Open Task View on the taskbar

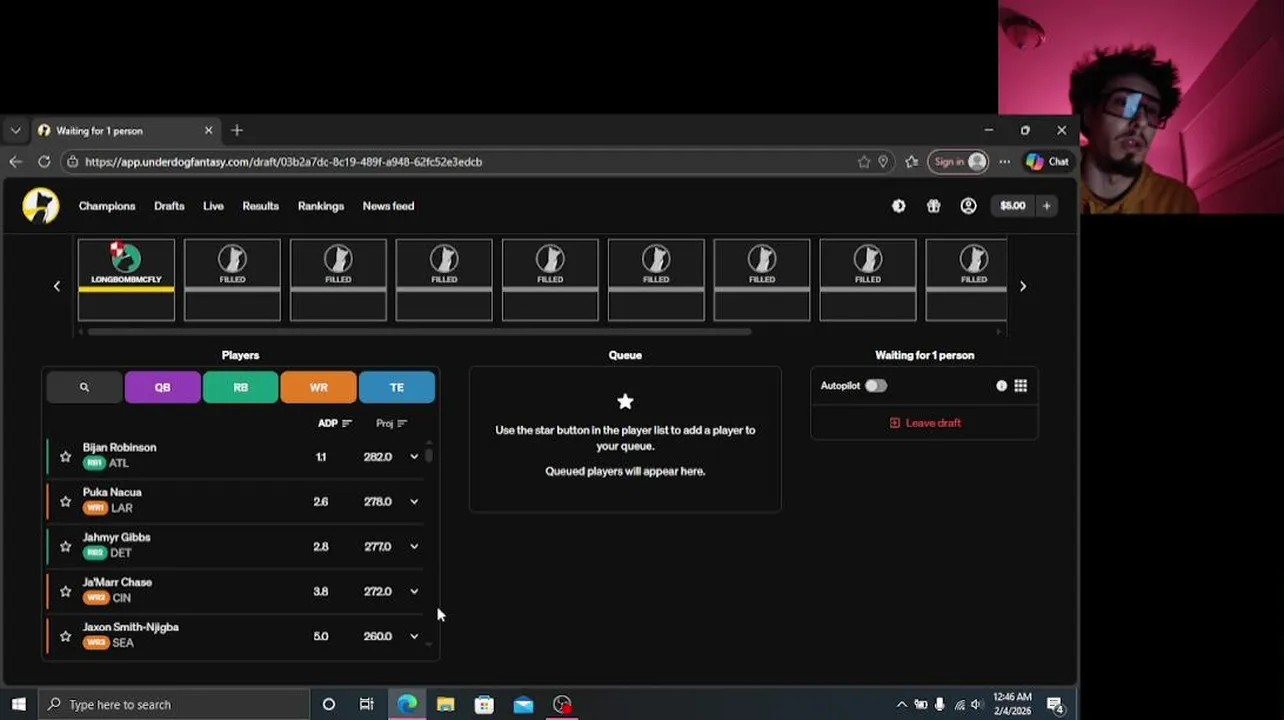tap(366, 704)
